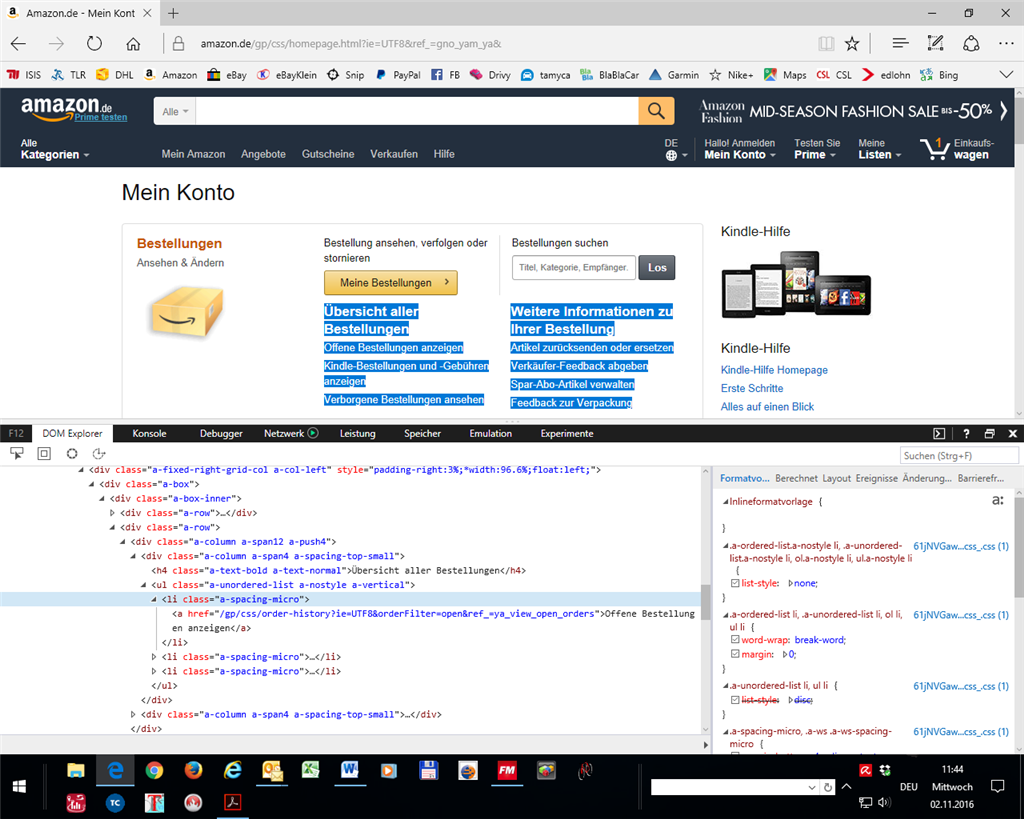The width and height of the screenshot is (1024, 819).
Task: Open DevTools help question mark
Action: 967,434
